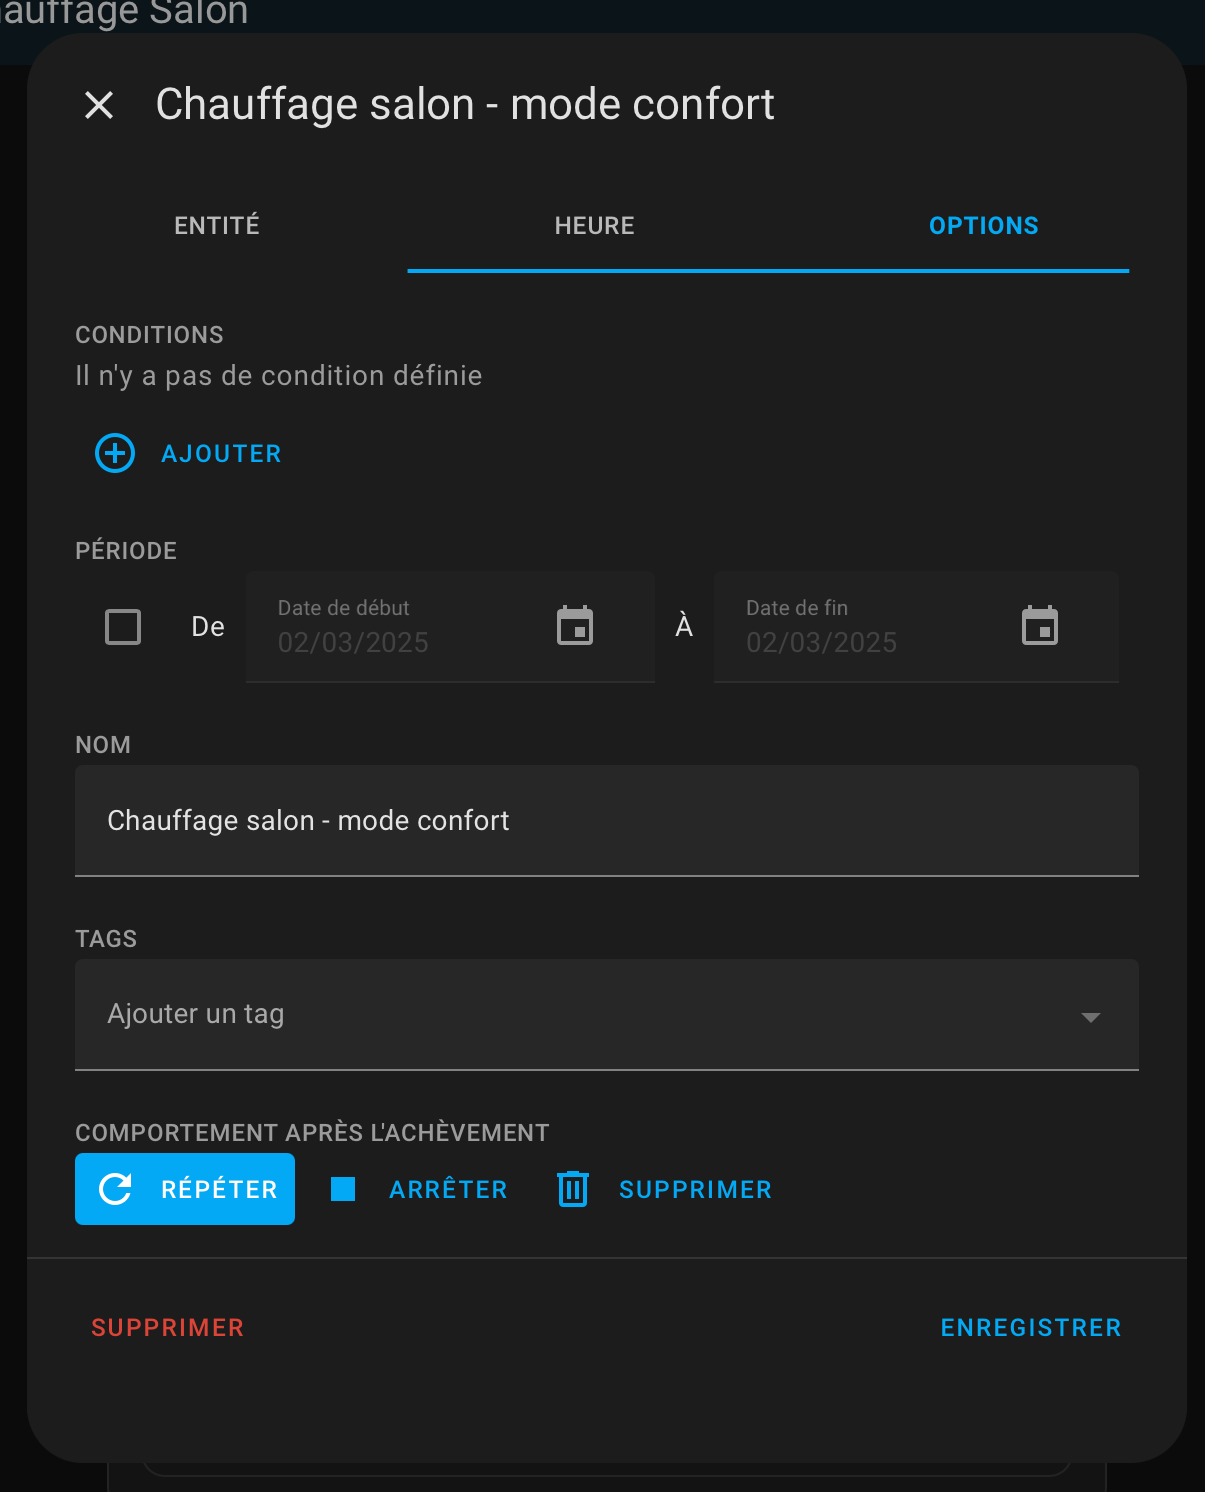The image size is (1205, 1492).
Task: Click the plus circle icon for conditions
Action: 115,454
